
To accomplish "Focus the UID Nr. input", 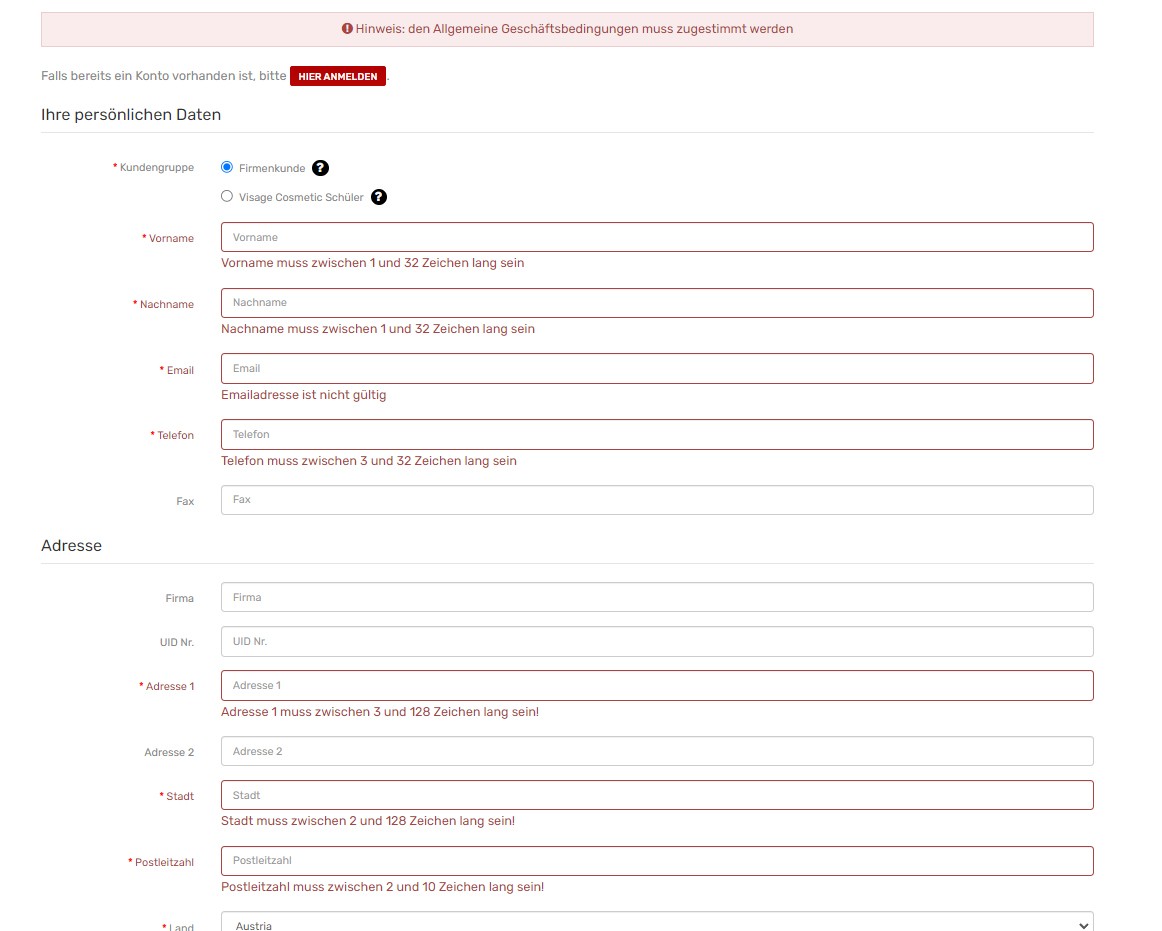I will point(656,641).
